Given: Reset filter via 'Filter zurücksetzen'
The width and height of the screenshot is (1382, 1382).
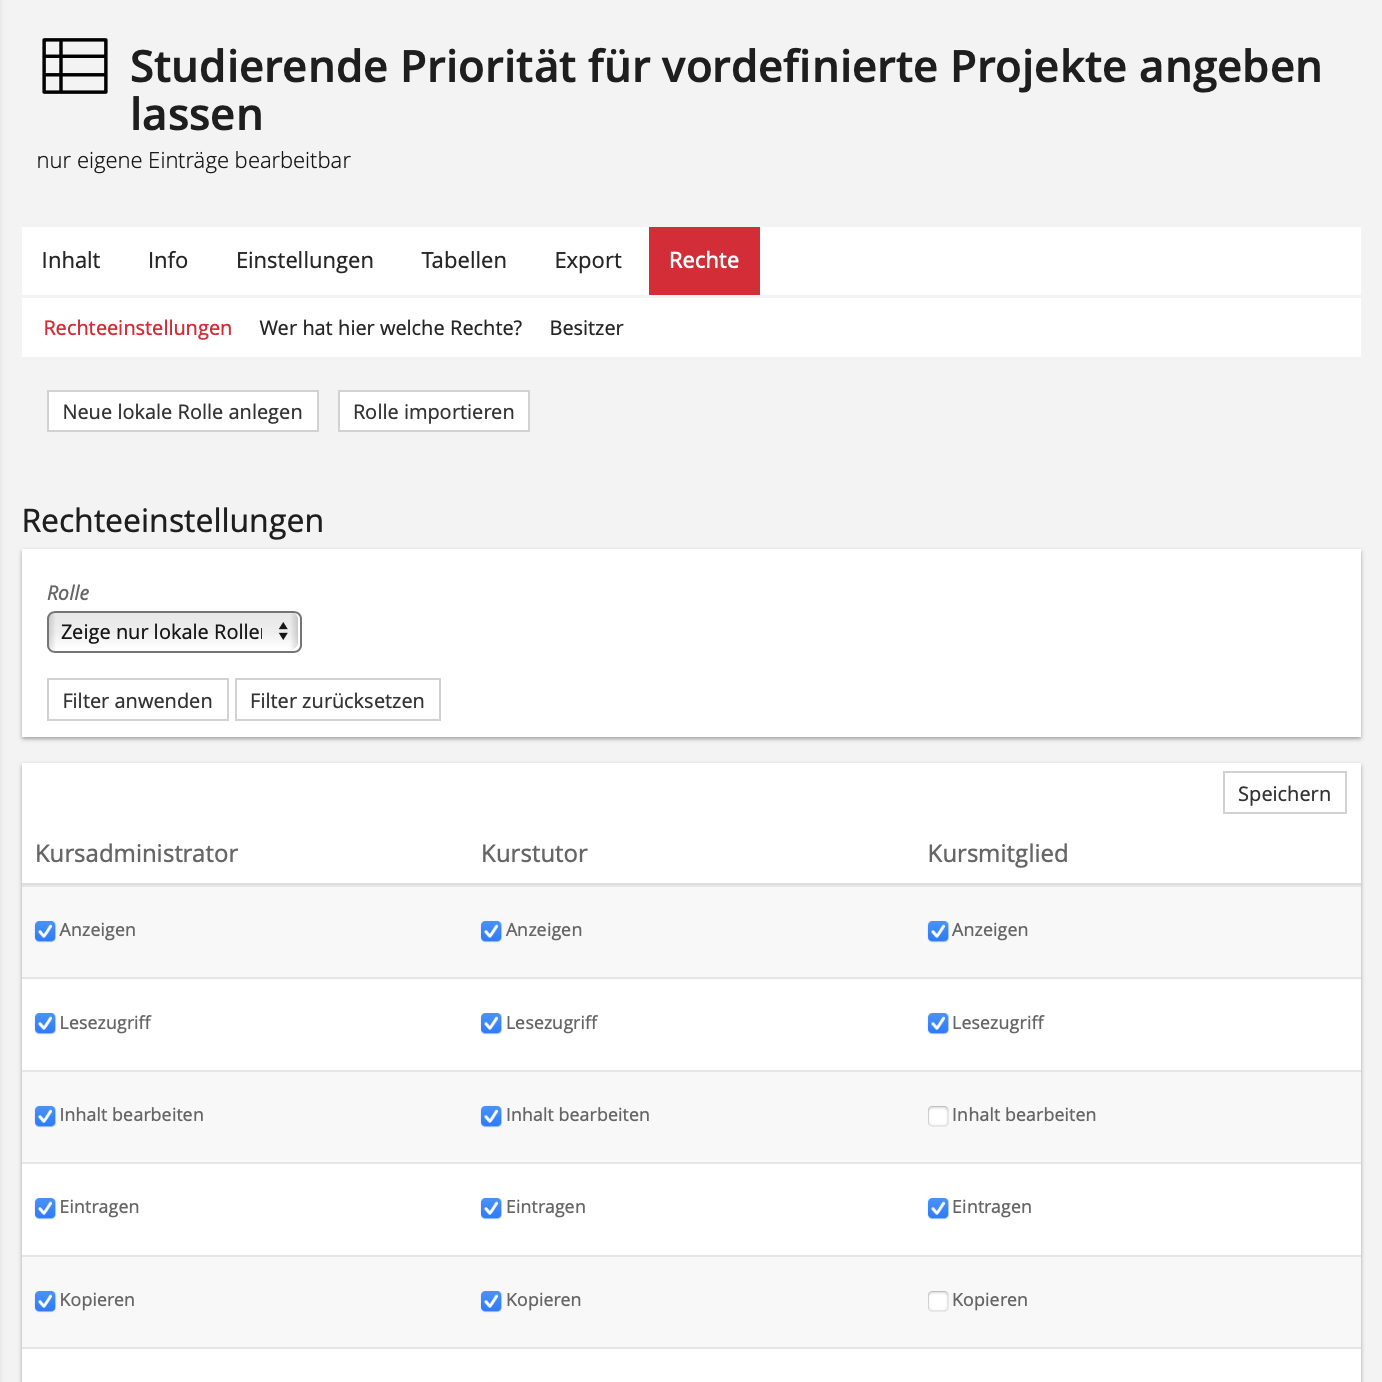Looking at the screenshot, I should click(337, 700).
